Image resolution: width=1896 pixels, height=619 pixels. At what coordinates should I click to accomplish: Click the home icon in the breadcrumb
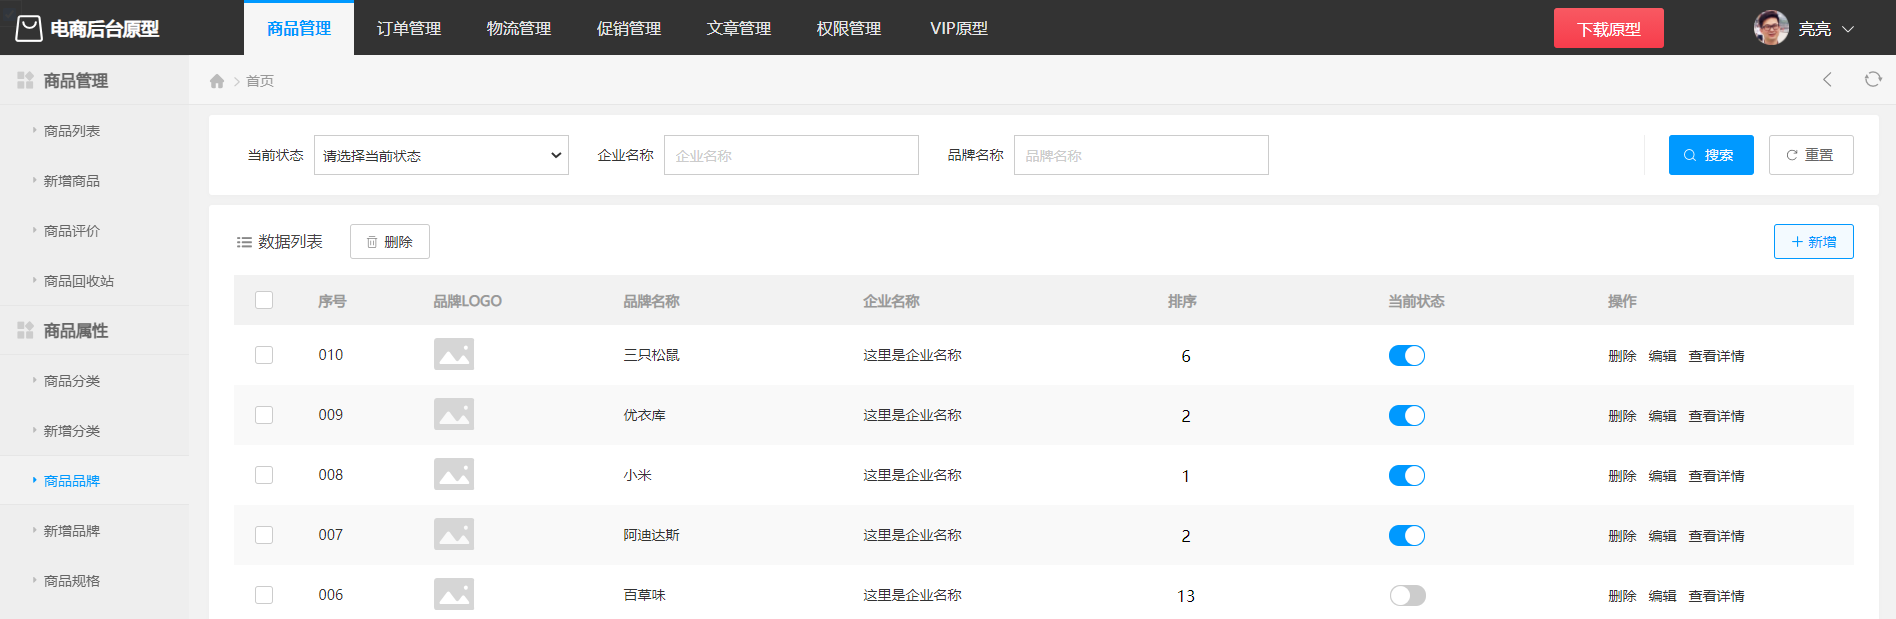click(x=217, y=81)
